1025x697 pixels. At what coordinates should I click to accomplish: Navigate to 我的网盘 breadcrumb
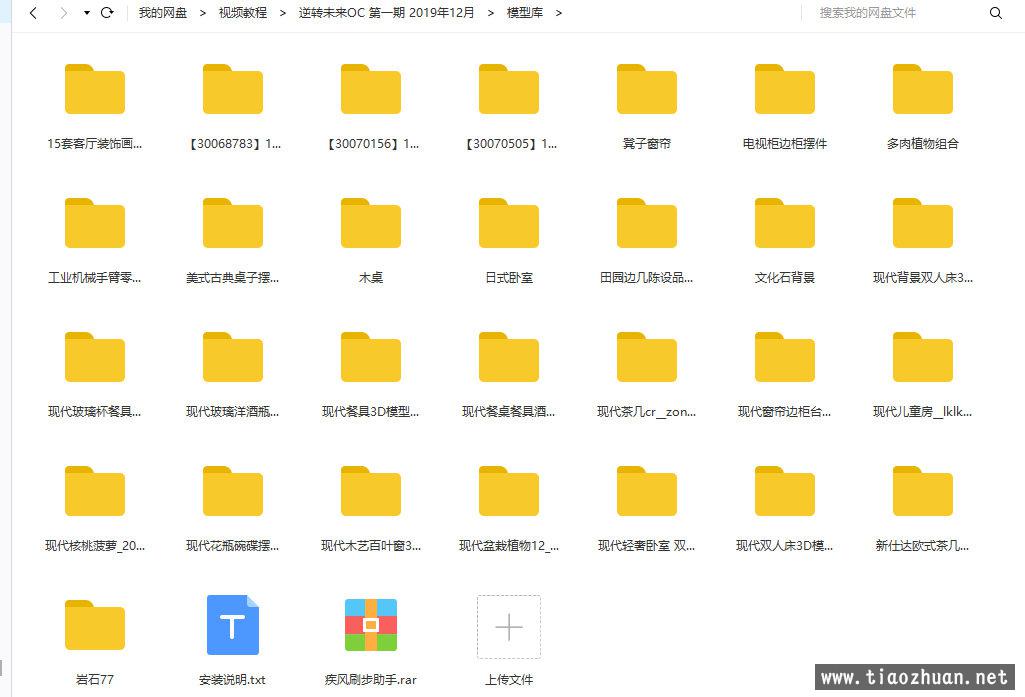pos(163,13)
